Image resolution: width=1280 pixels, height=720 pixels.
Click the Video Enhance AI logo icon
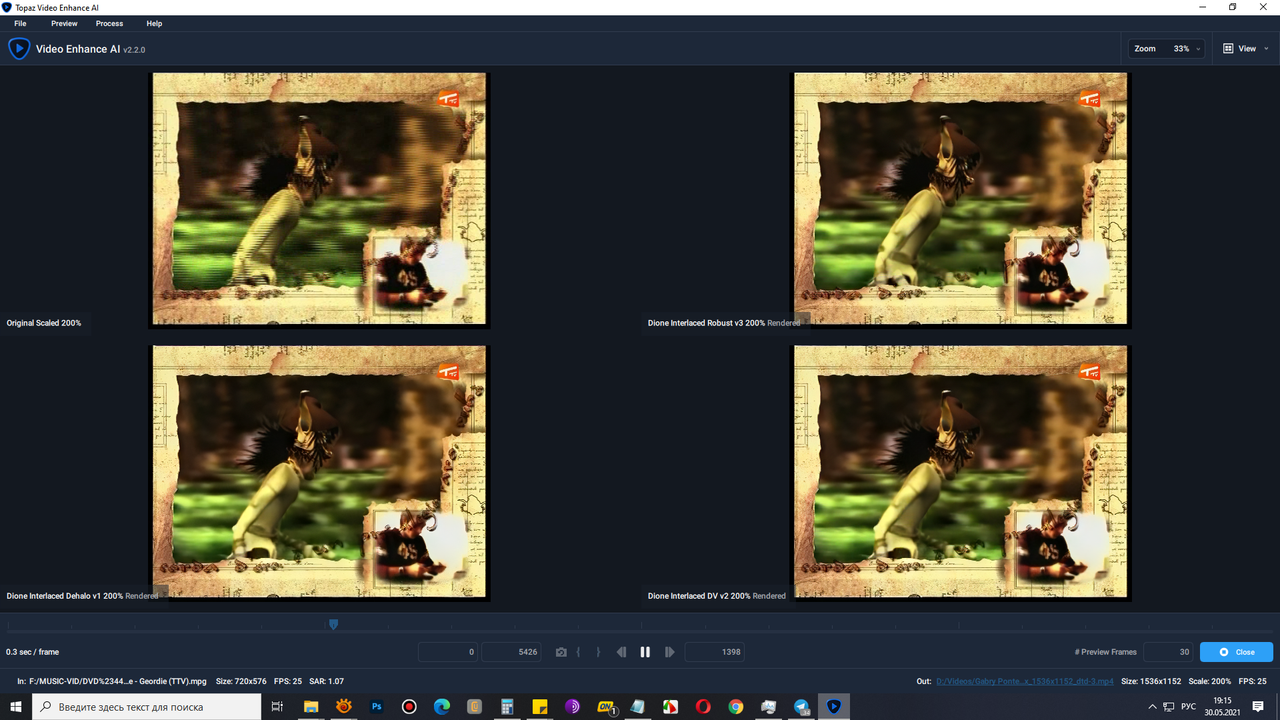pyautogui.click(x=19, y=48)
